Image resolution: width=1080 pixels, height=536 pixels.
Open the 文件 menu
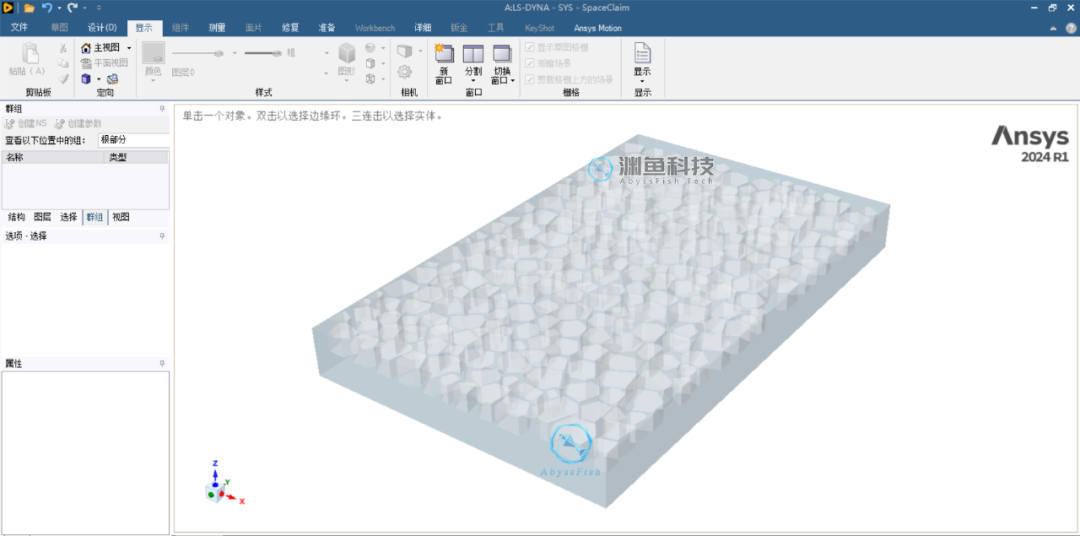click(19, 28)
